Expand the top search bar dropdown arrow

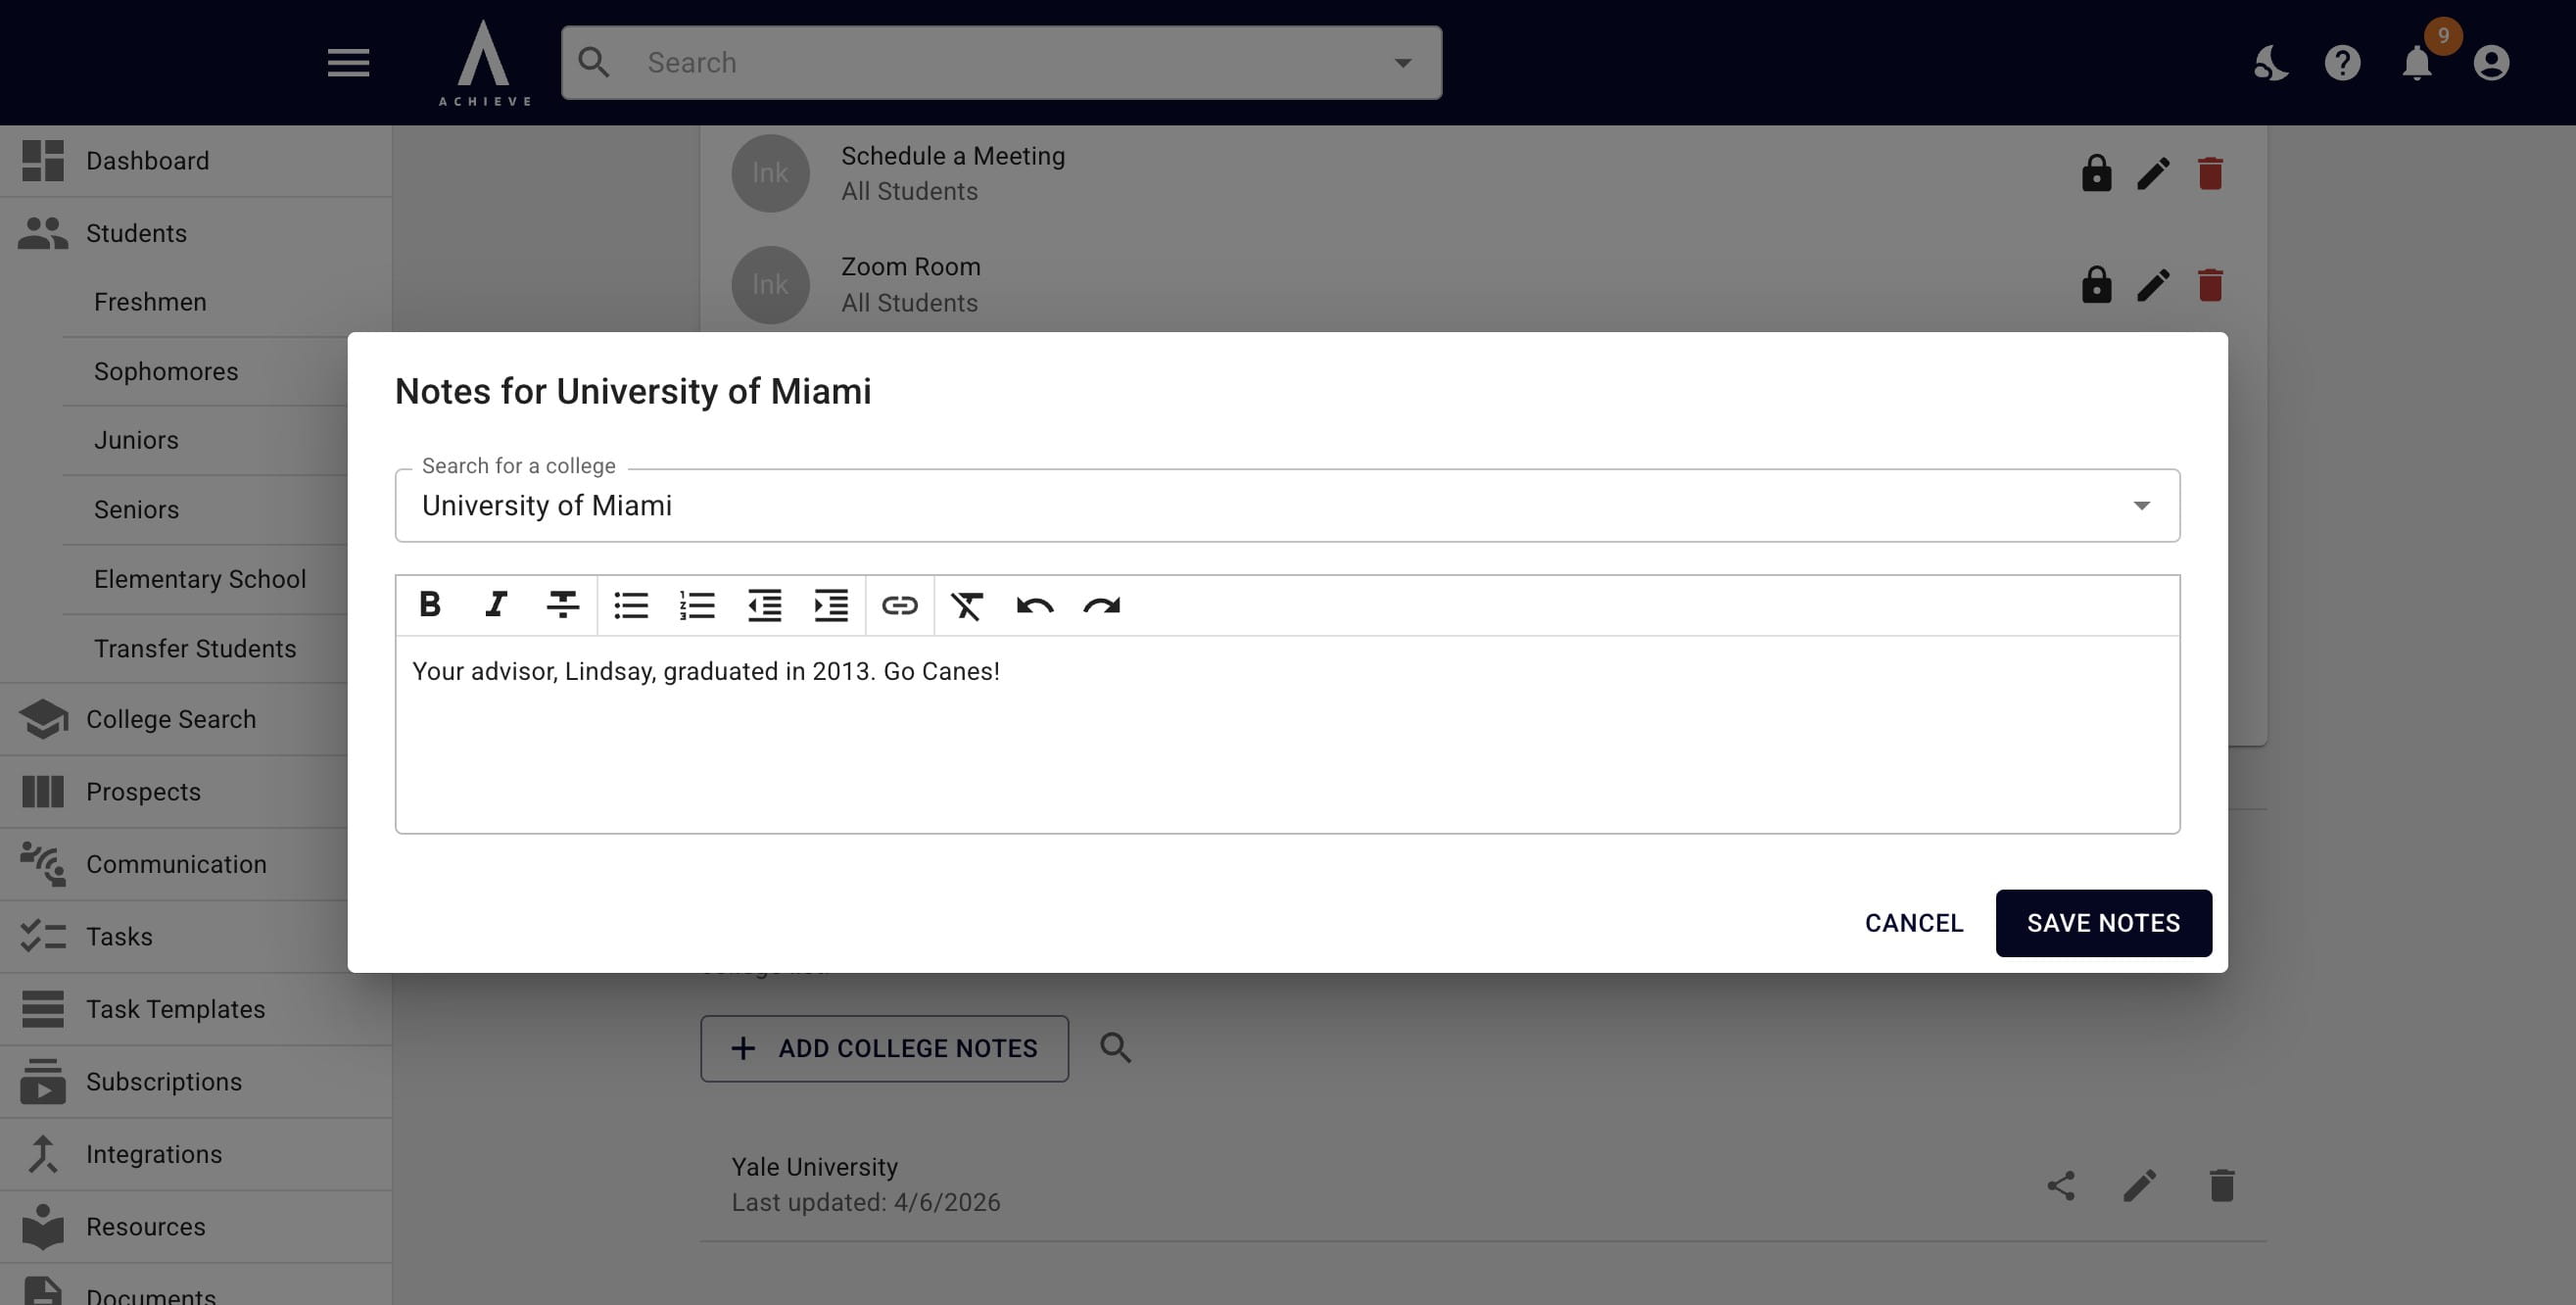click(1403, 63)
